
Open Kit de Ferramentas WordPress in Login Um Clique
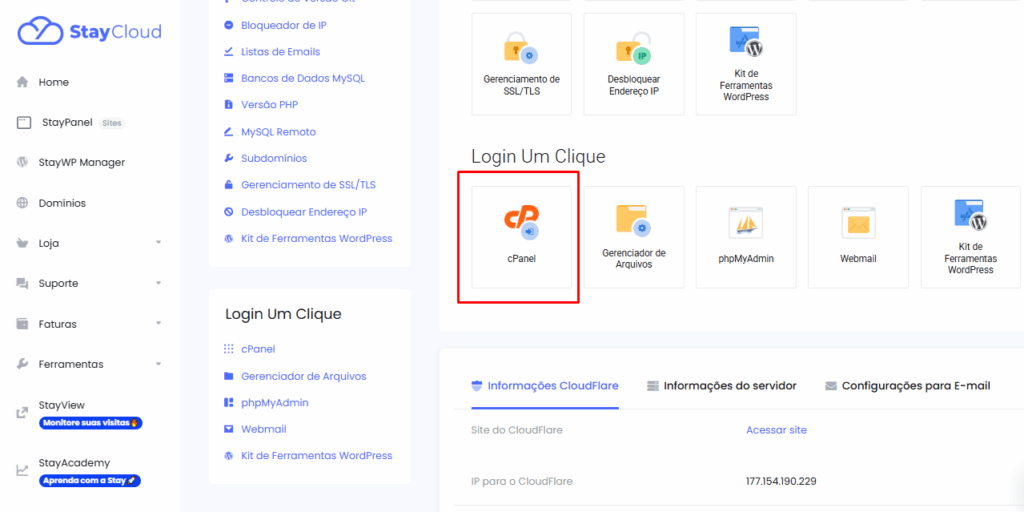[x=970, y=222]
